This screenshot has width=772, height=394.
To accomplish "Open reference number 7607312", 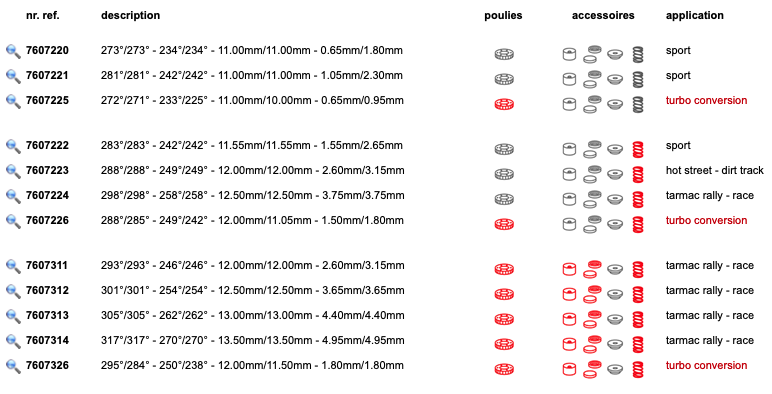I will coord(47,291).
